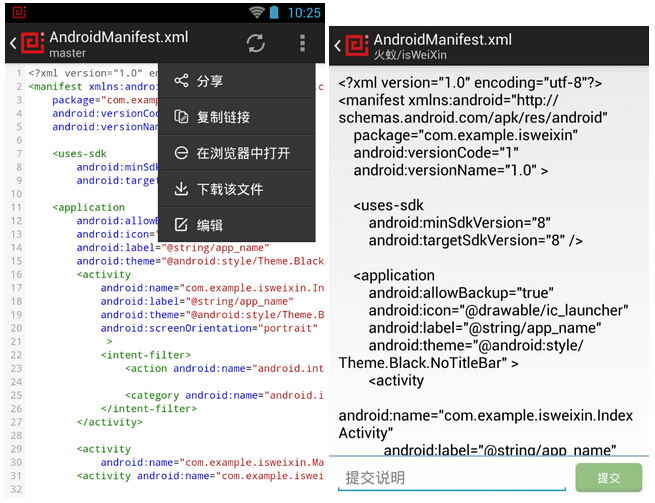The image size is (655, 503).
Task: Tap the back chevron beside master title
Action: [x=12, y=44]
